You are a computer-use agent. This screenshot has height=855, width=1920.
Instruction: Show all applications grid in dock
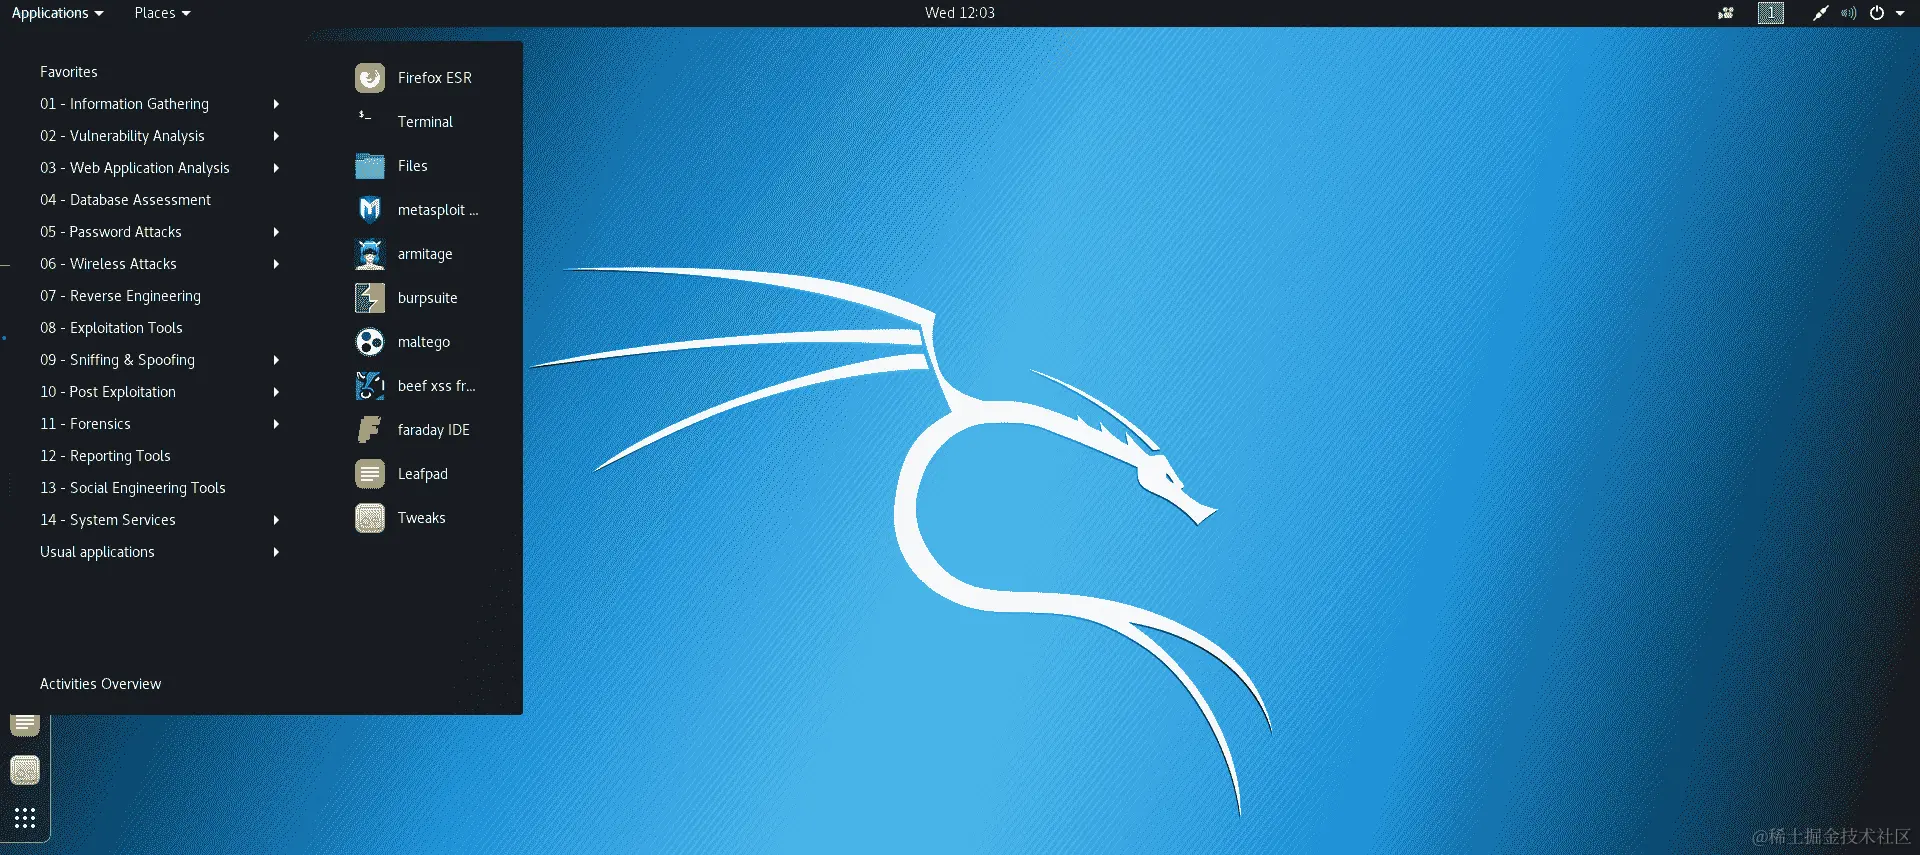[x=25, y=818]
